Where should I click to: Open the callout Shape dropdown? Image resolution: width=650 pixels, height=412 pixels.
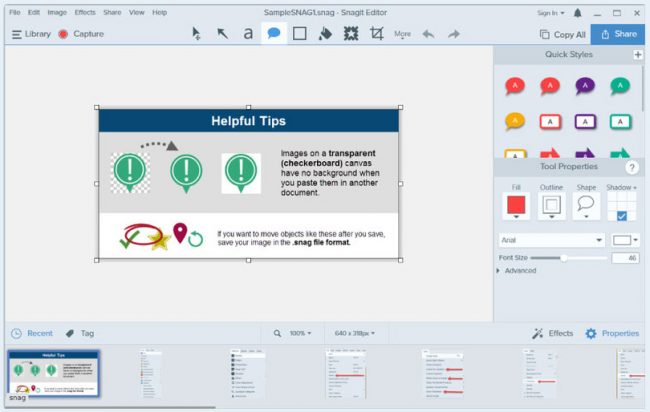point(586,217)
